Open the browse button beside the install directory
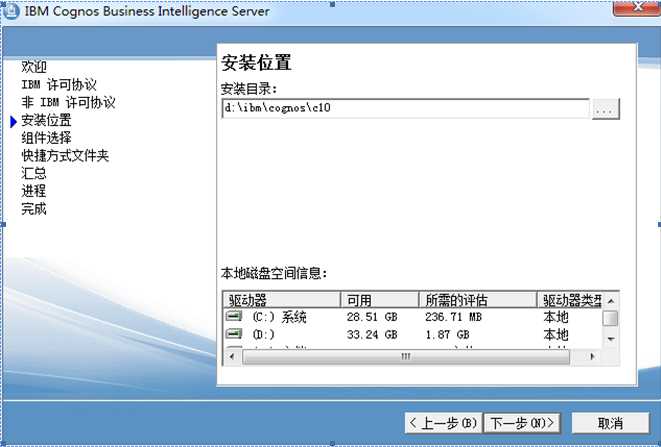The height and width of the screenshot is (447, 661). 606,109
